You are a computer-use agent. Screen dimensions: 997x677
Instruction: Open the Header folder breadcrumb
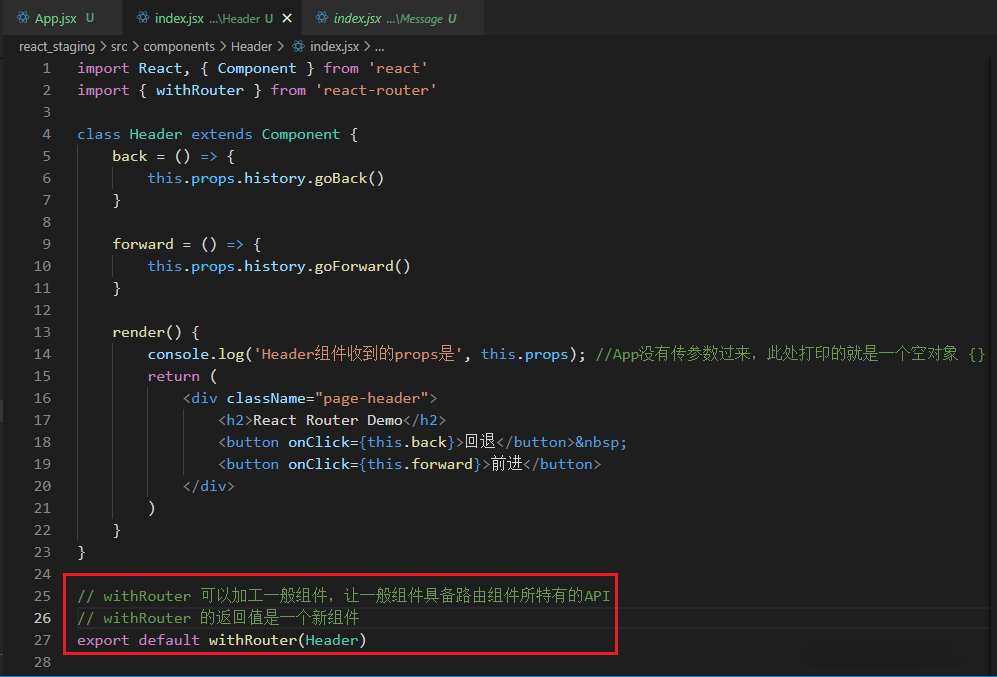(251, 46)
